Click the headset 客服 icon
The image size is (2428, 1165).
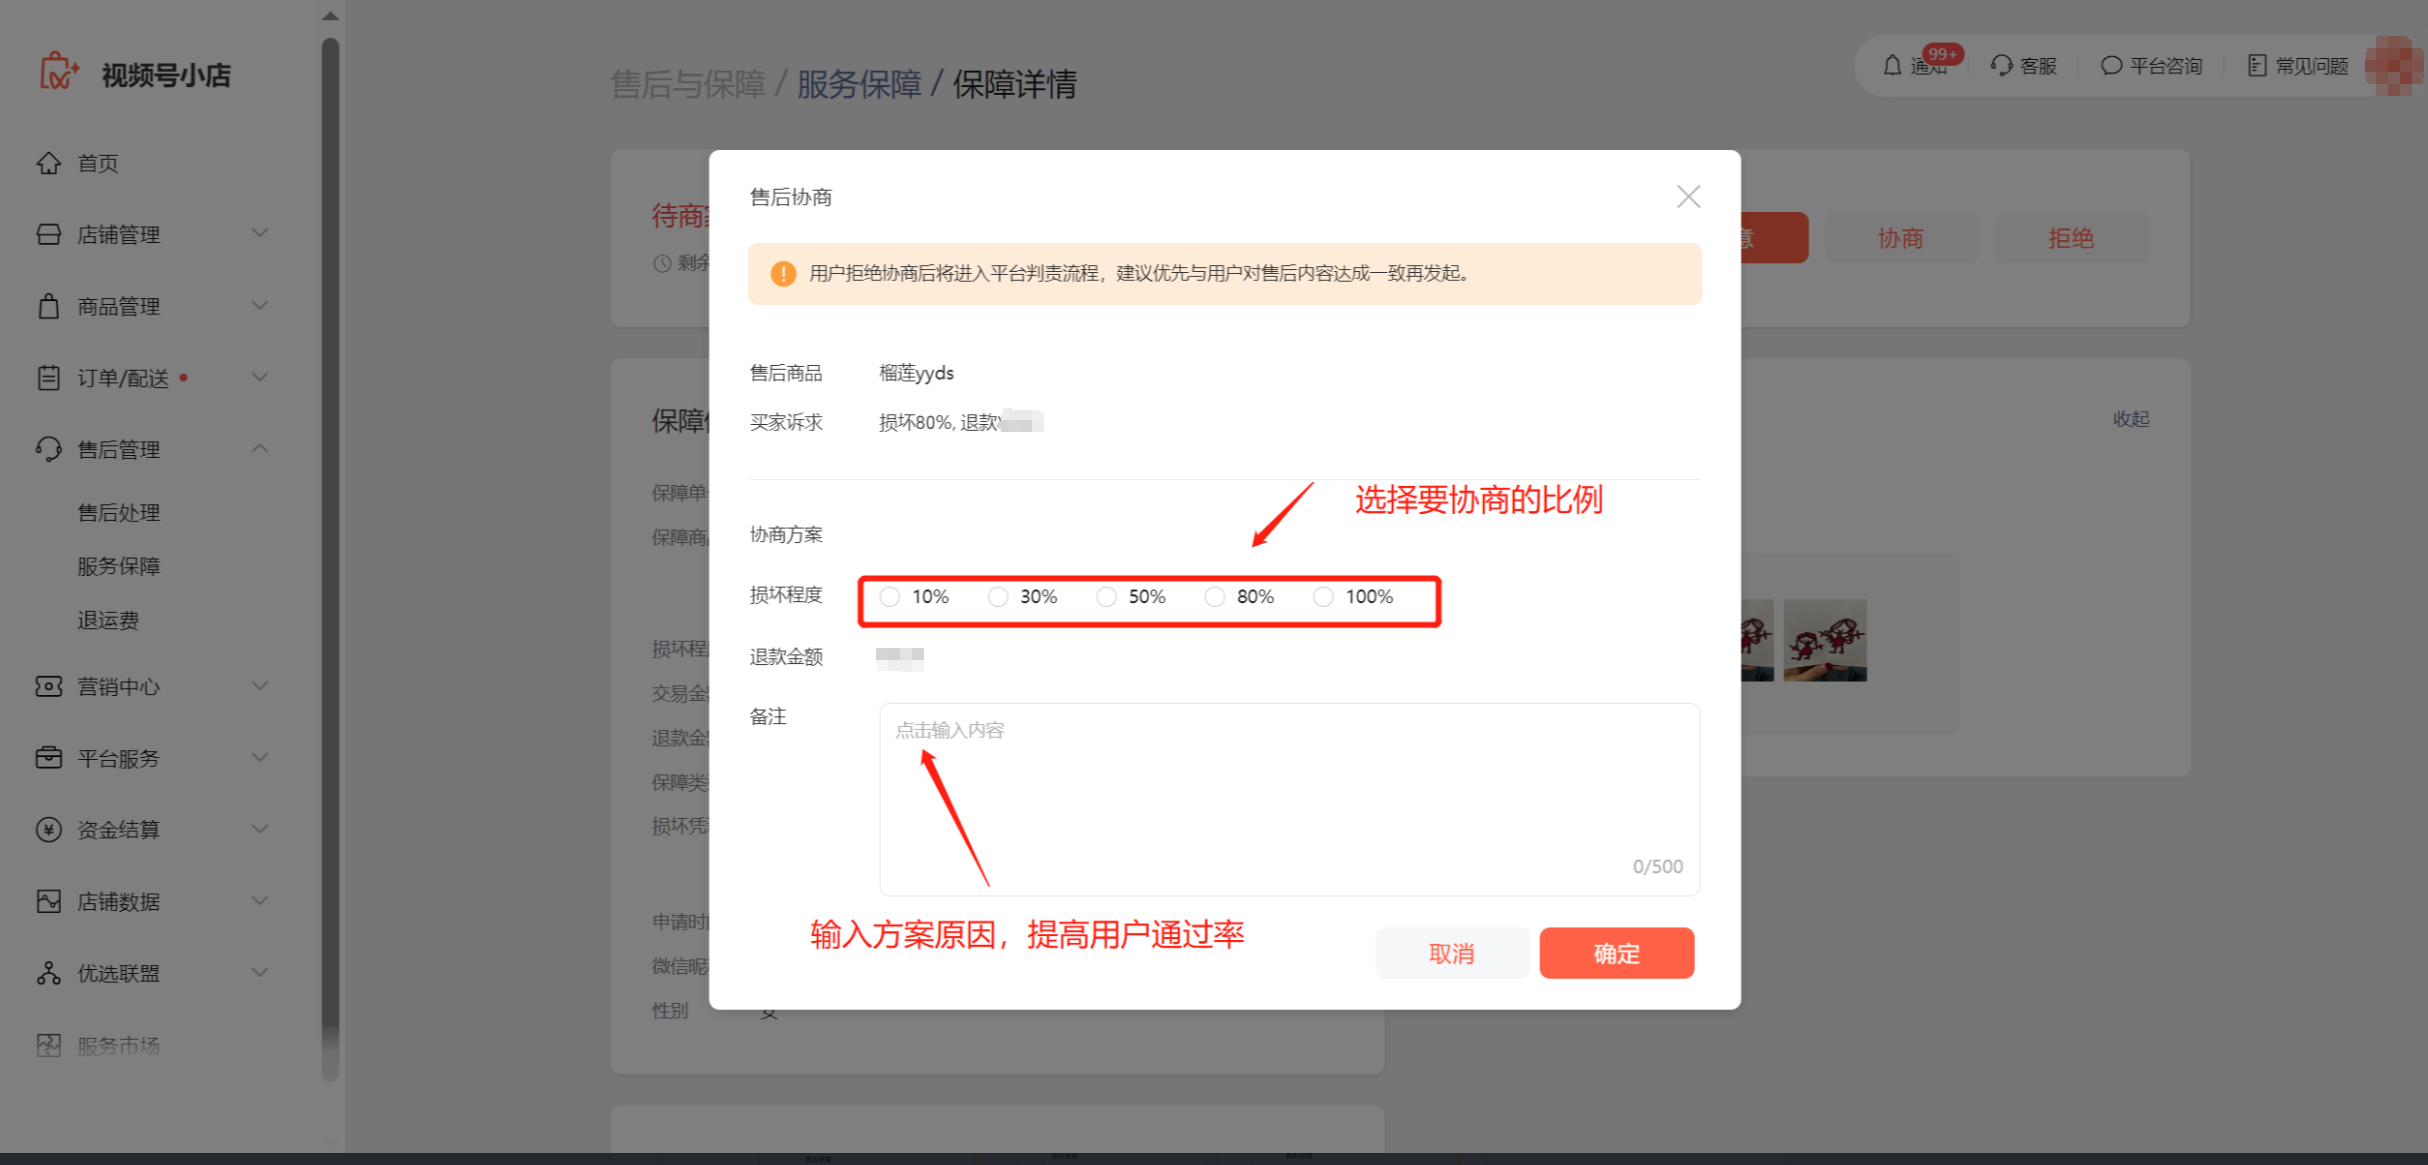click(2001, 66)
